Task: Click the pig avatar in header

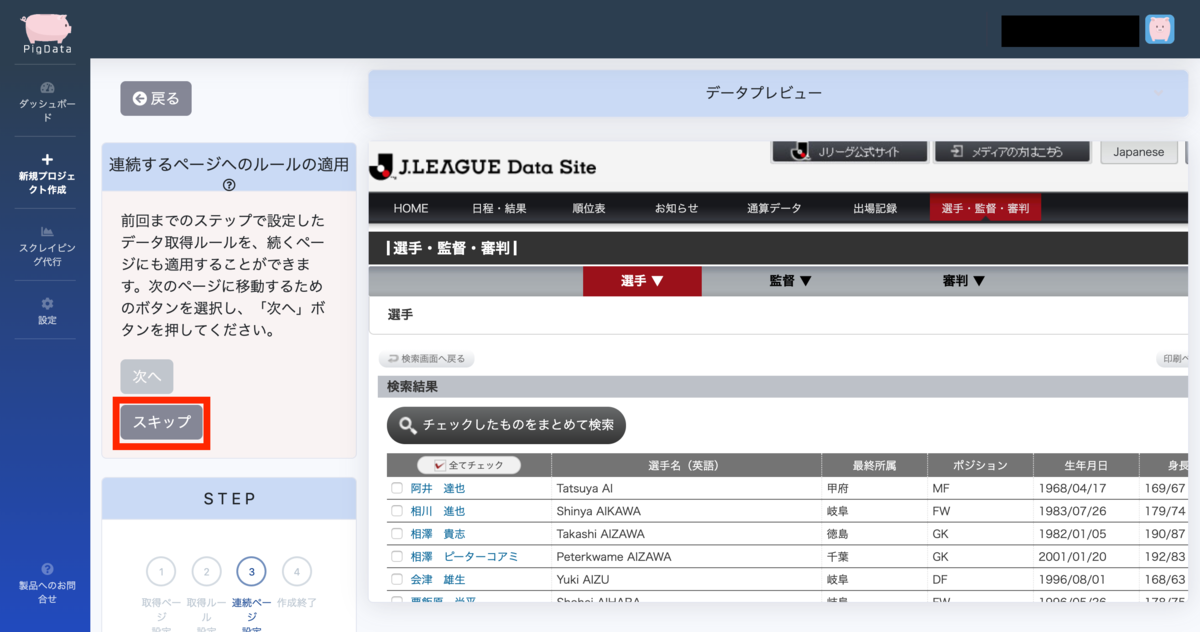Action: (1159, 30)
